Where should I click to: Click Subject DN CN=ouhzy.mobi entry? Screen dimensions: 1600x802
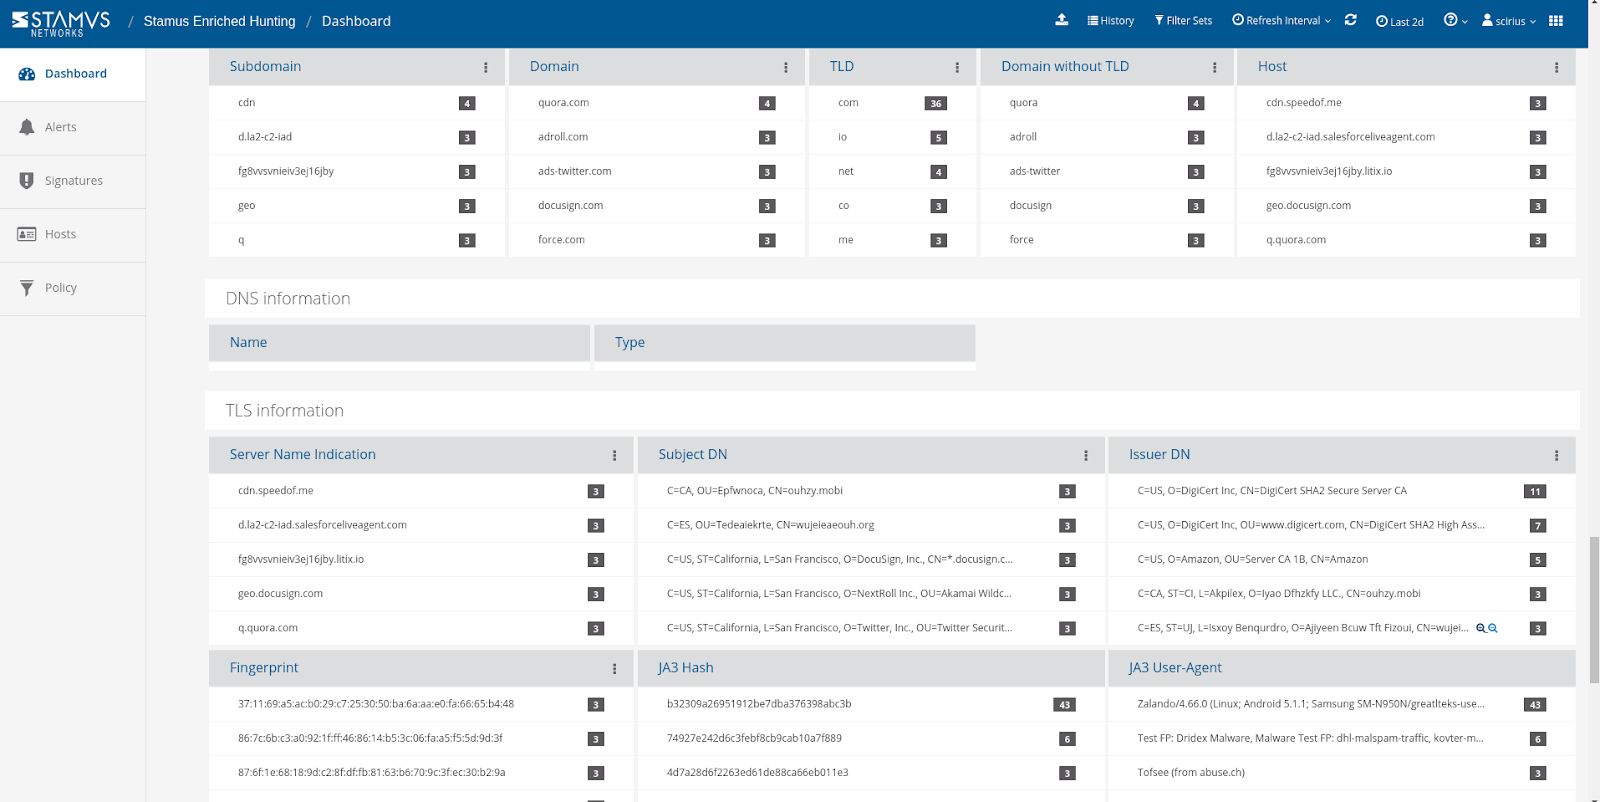[755, 491]
